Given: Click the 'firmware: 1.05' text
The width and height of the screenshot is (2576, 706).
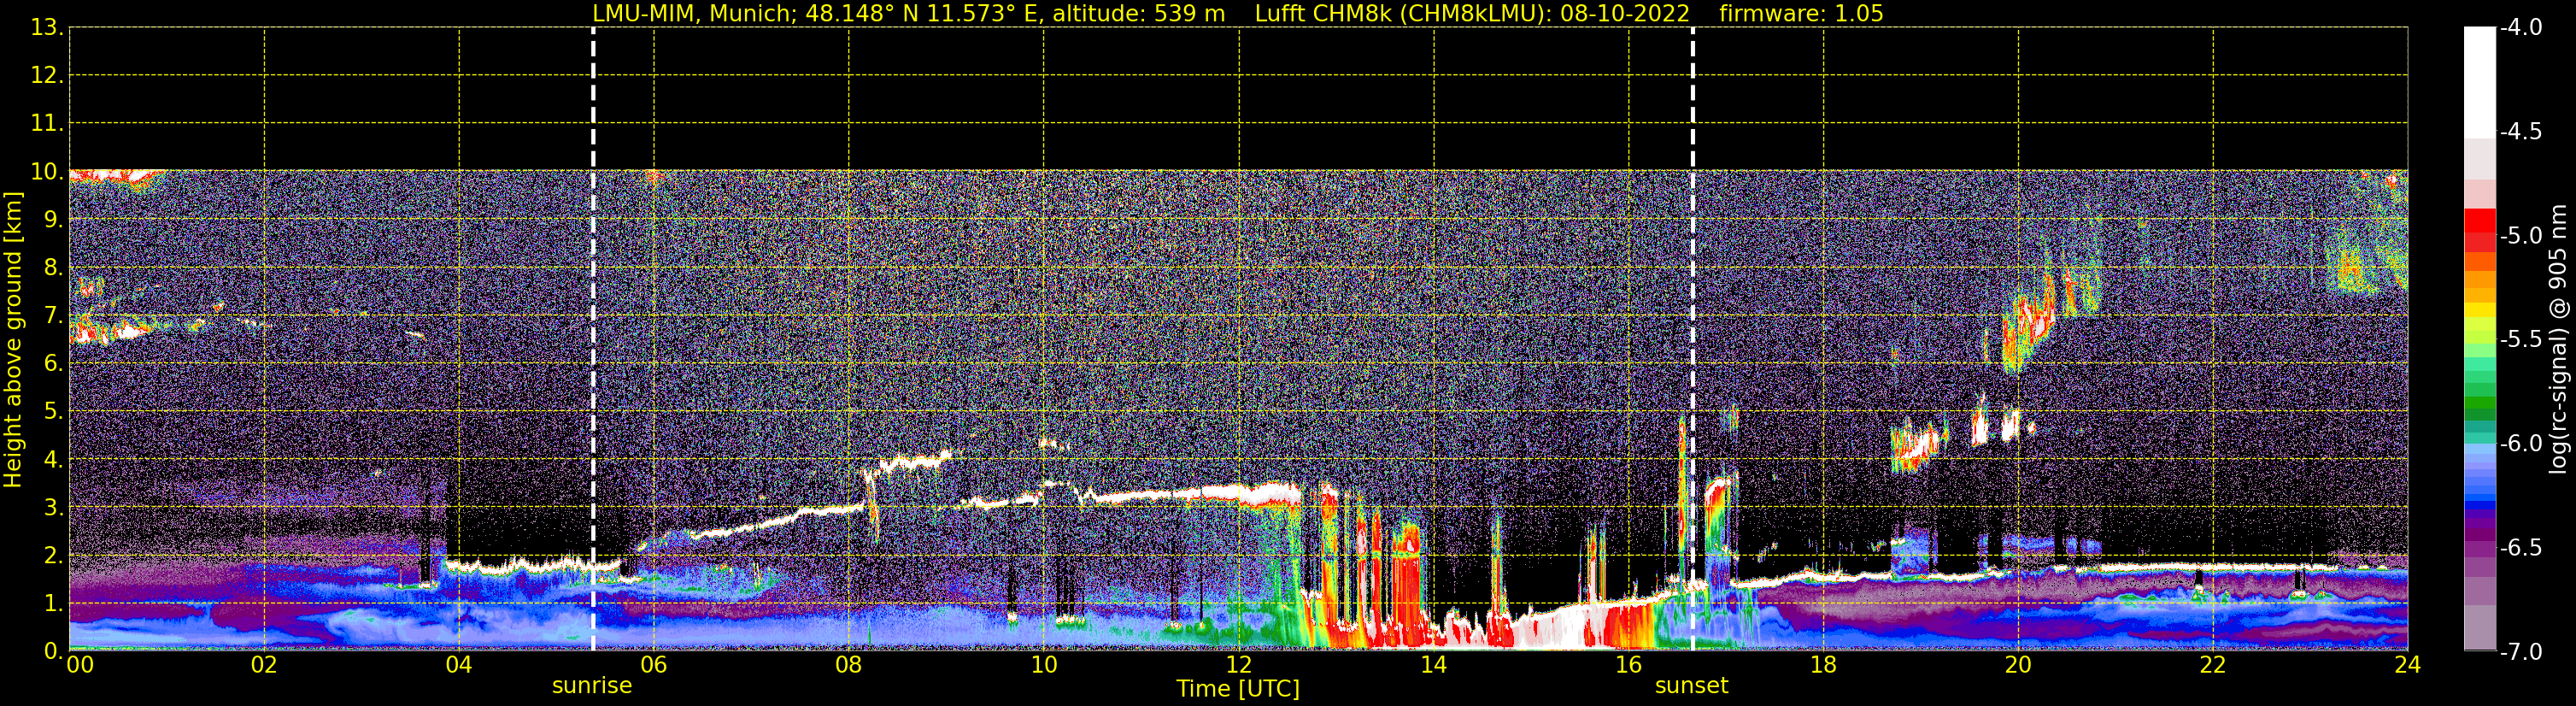Looking at the screenshot, I should pos(1801,14).
